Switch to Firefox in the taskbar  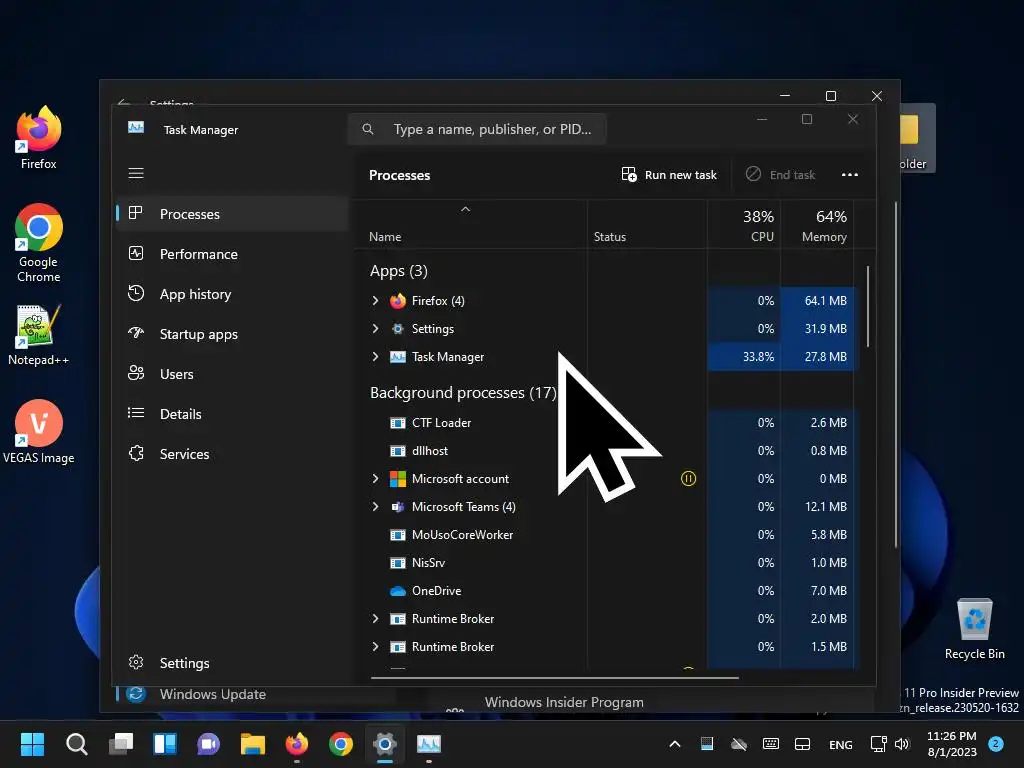tap(297, 744)
